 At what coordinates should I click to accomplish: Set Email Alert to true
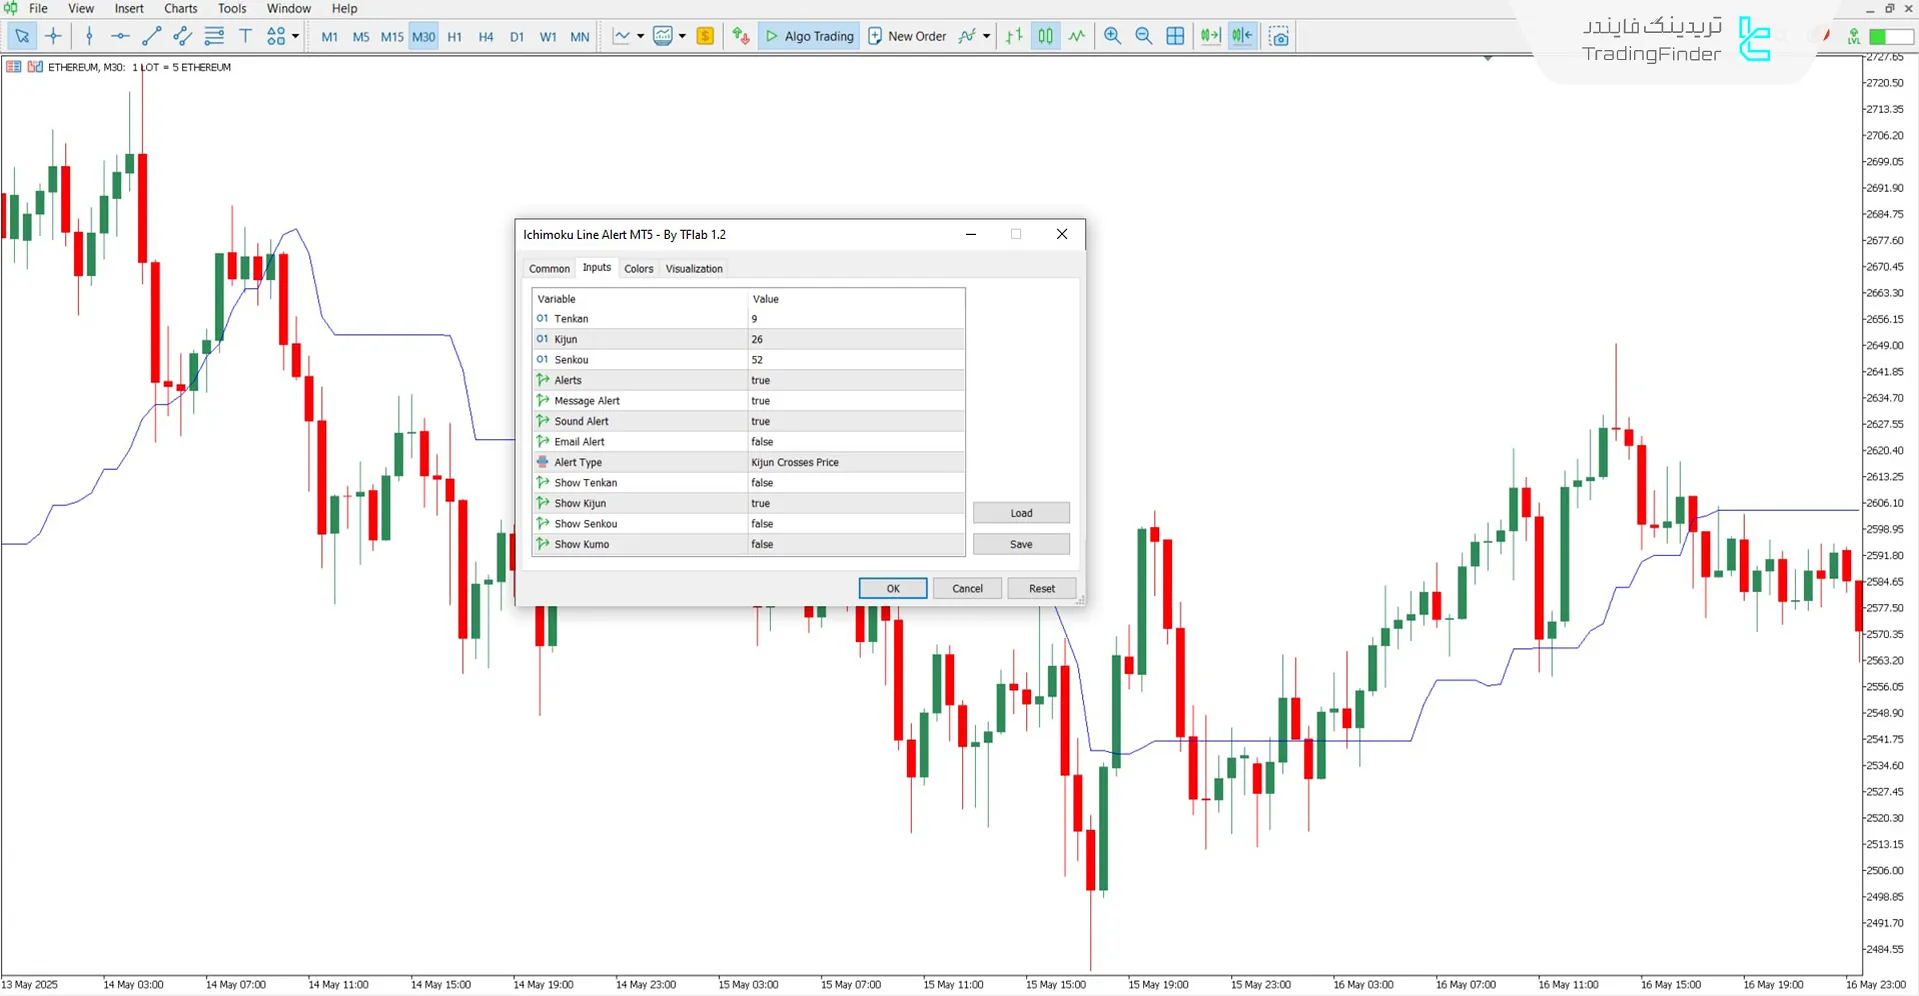(x=856, y=441)
